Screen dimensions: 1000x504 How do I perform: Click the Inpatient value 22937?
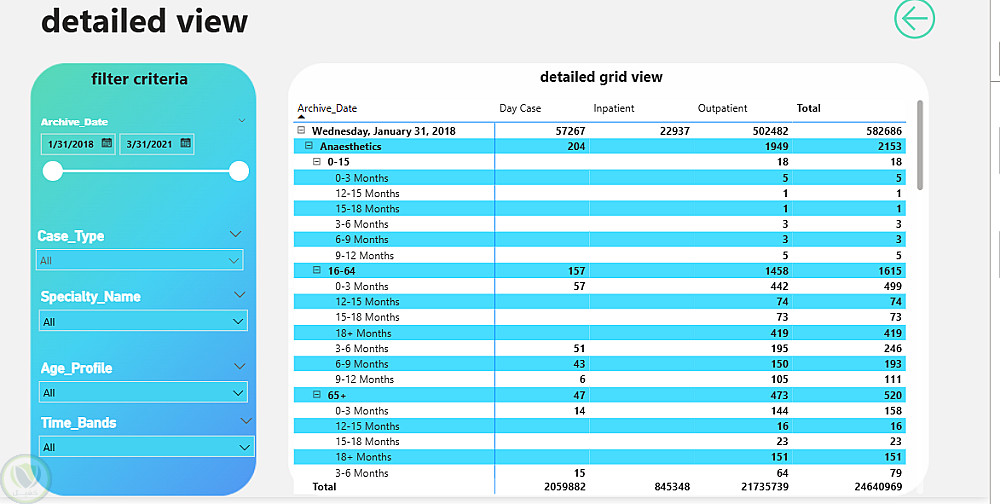tap(674, 131)
